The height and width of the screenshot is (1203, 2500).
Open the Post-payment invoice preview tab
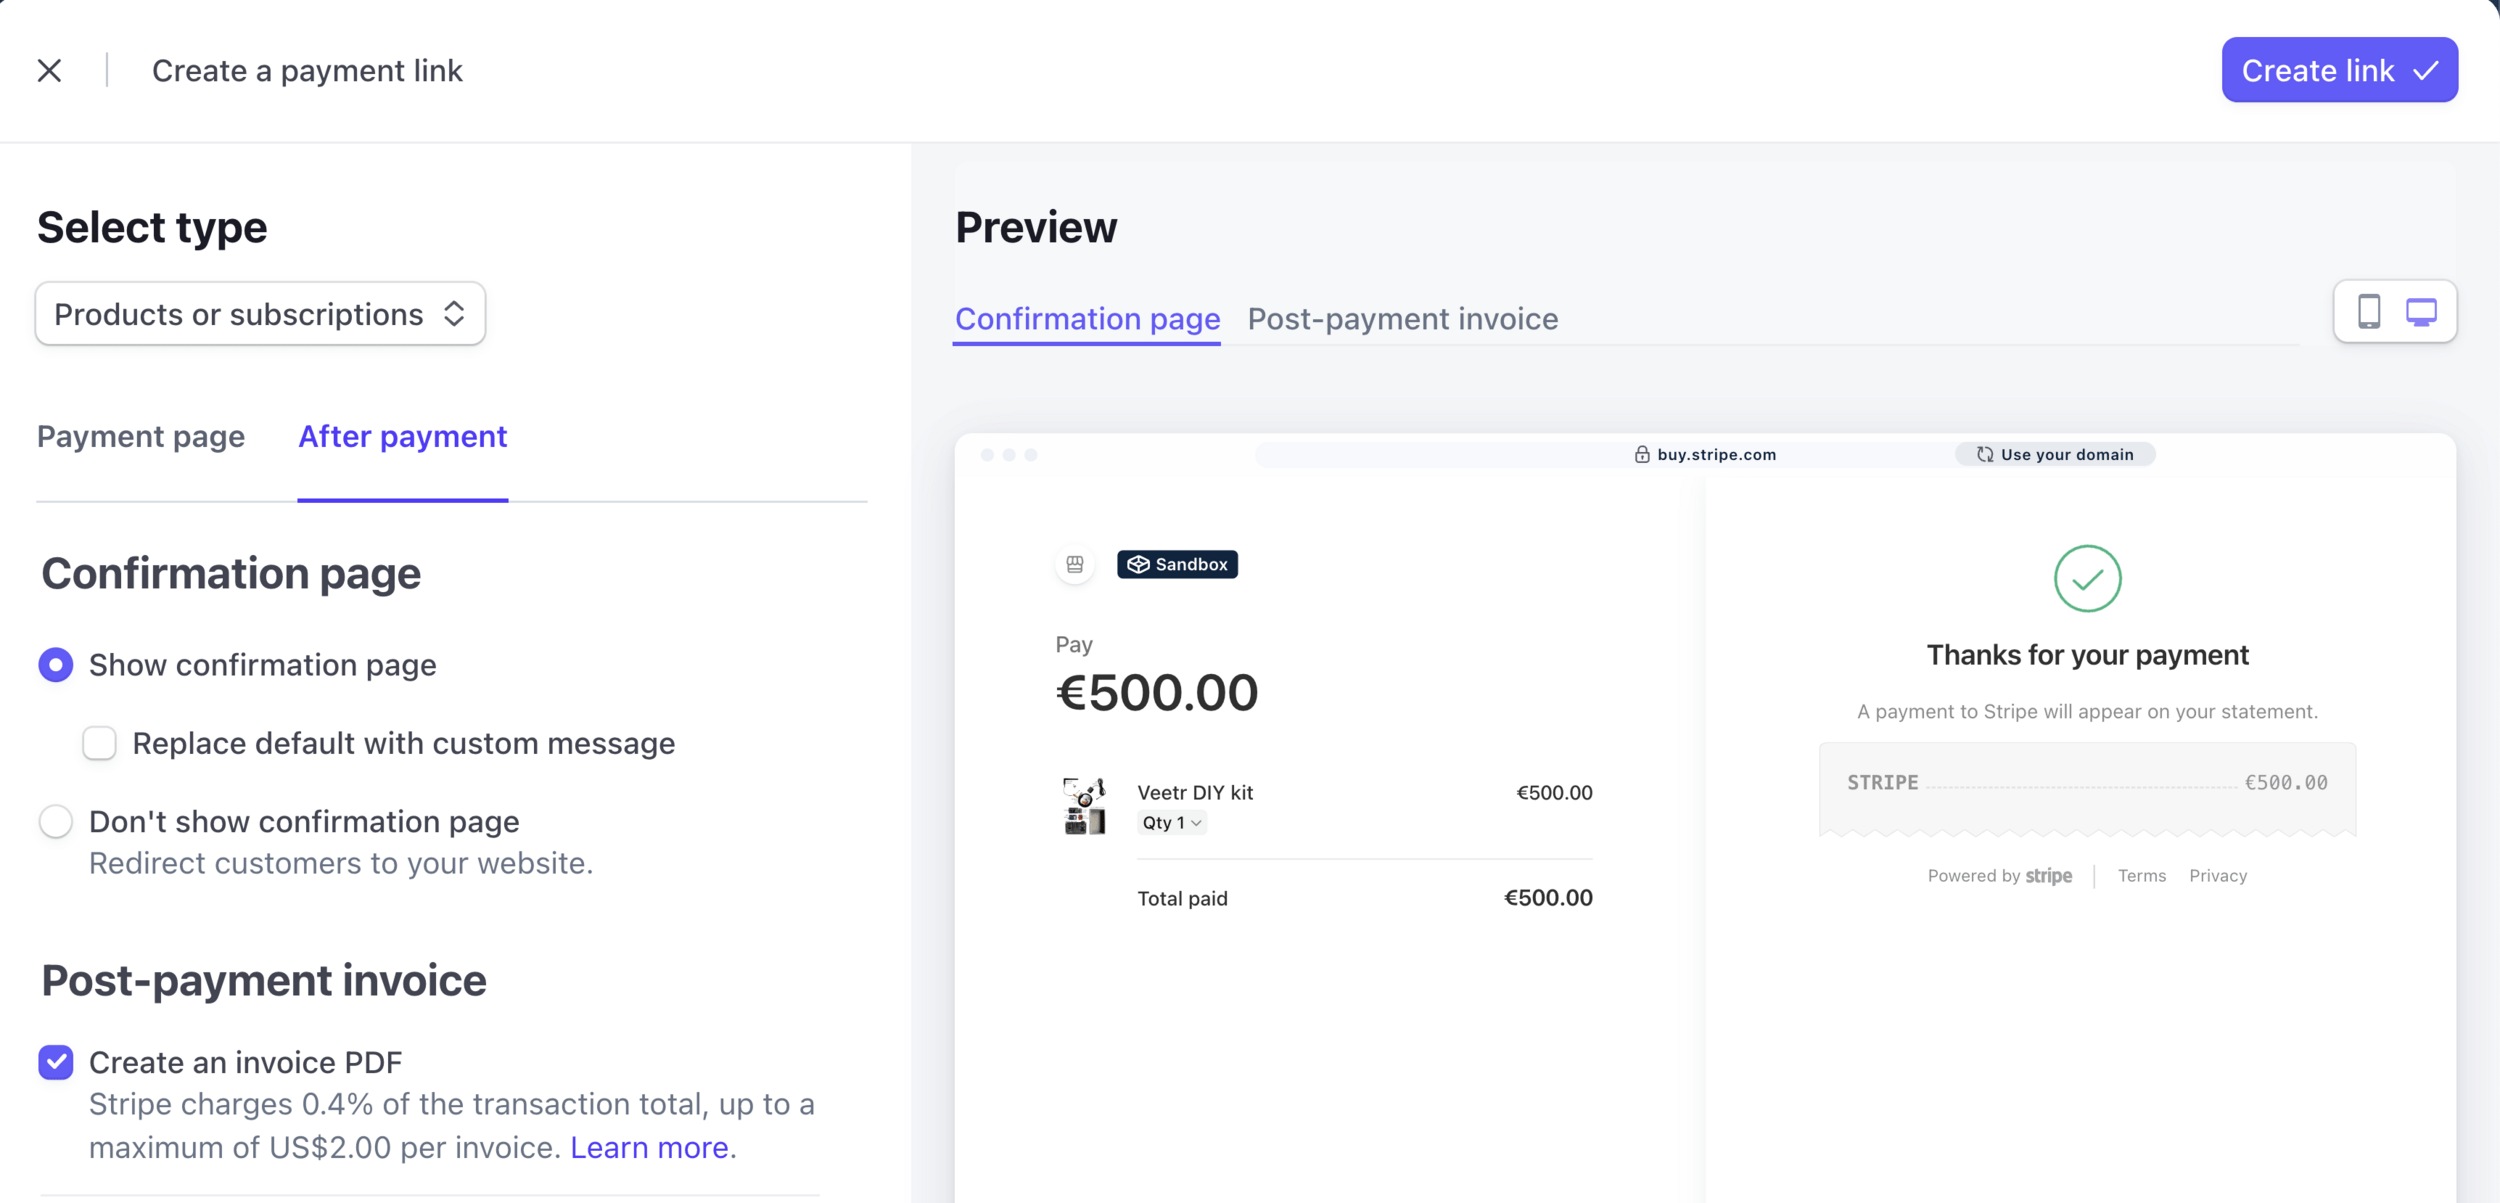(1402, 319)
